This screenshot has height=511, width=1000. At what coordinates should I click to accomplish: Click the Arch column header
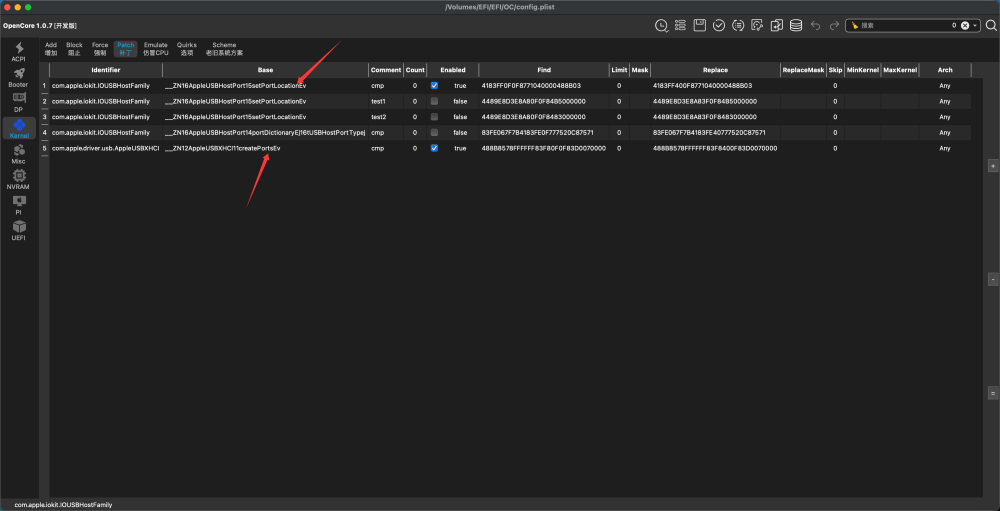(945, 70)
